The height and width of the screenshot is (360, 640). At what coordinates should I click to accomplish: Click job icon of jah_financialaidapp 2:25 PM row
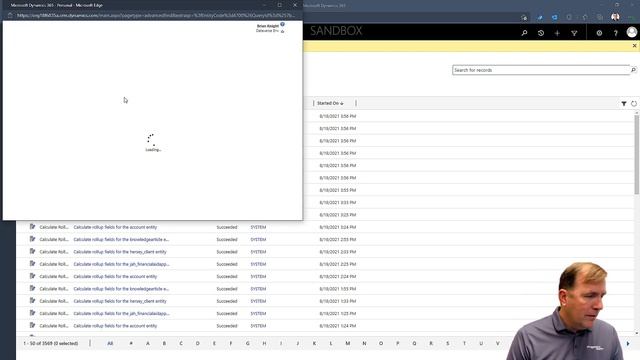pyautogui.click(x=32, y=263)
